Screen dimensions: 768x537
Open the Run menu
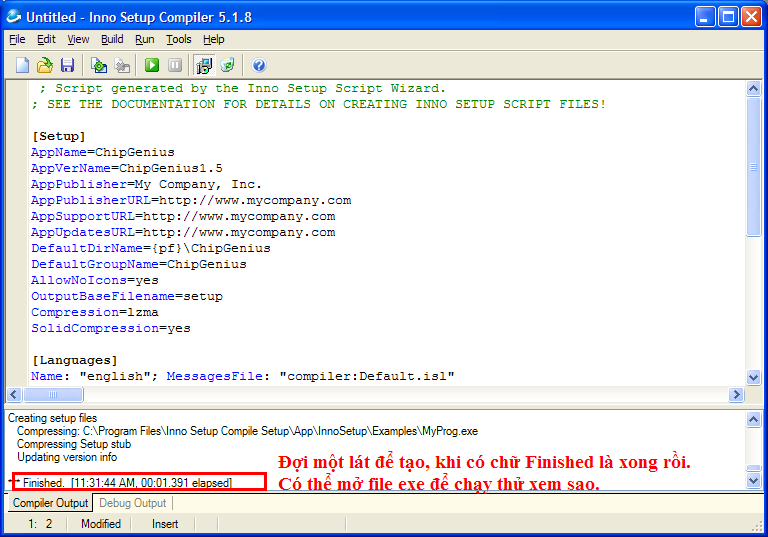click(144, 39)
